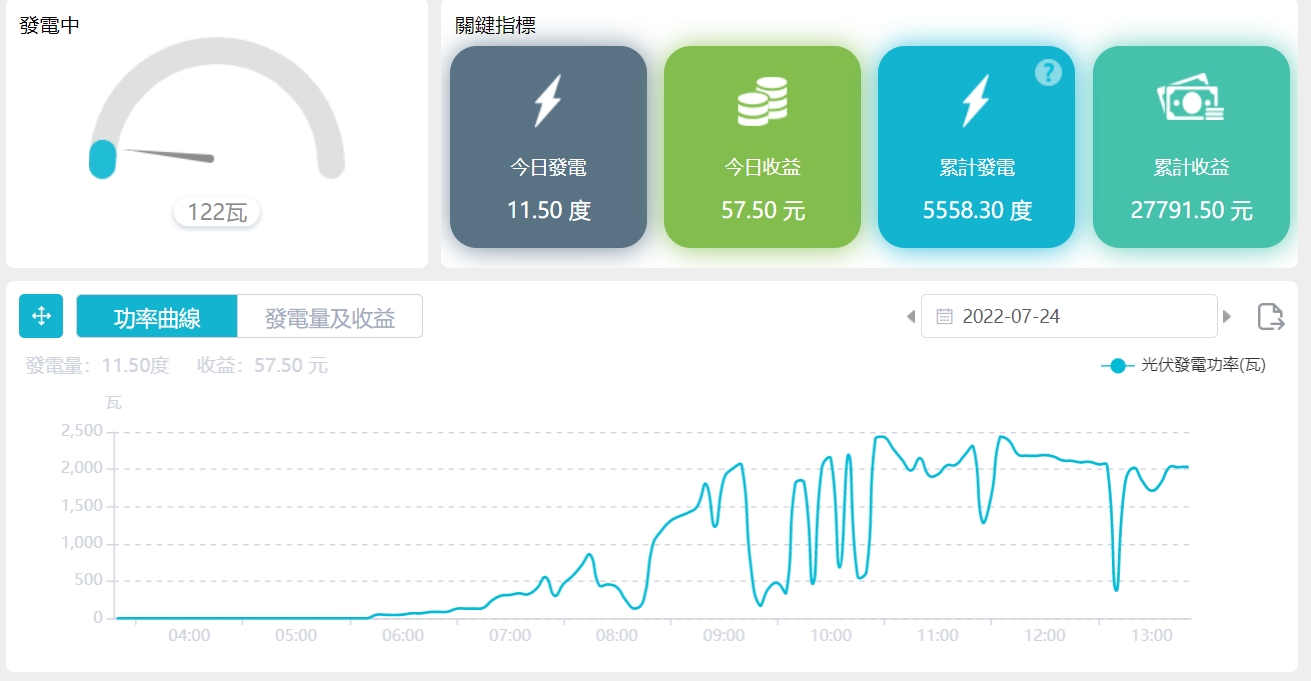This screenshot has width=1311, height=681.
Task: Go to next day with right arrow
Action: (x=1227, y=317)
